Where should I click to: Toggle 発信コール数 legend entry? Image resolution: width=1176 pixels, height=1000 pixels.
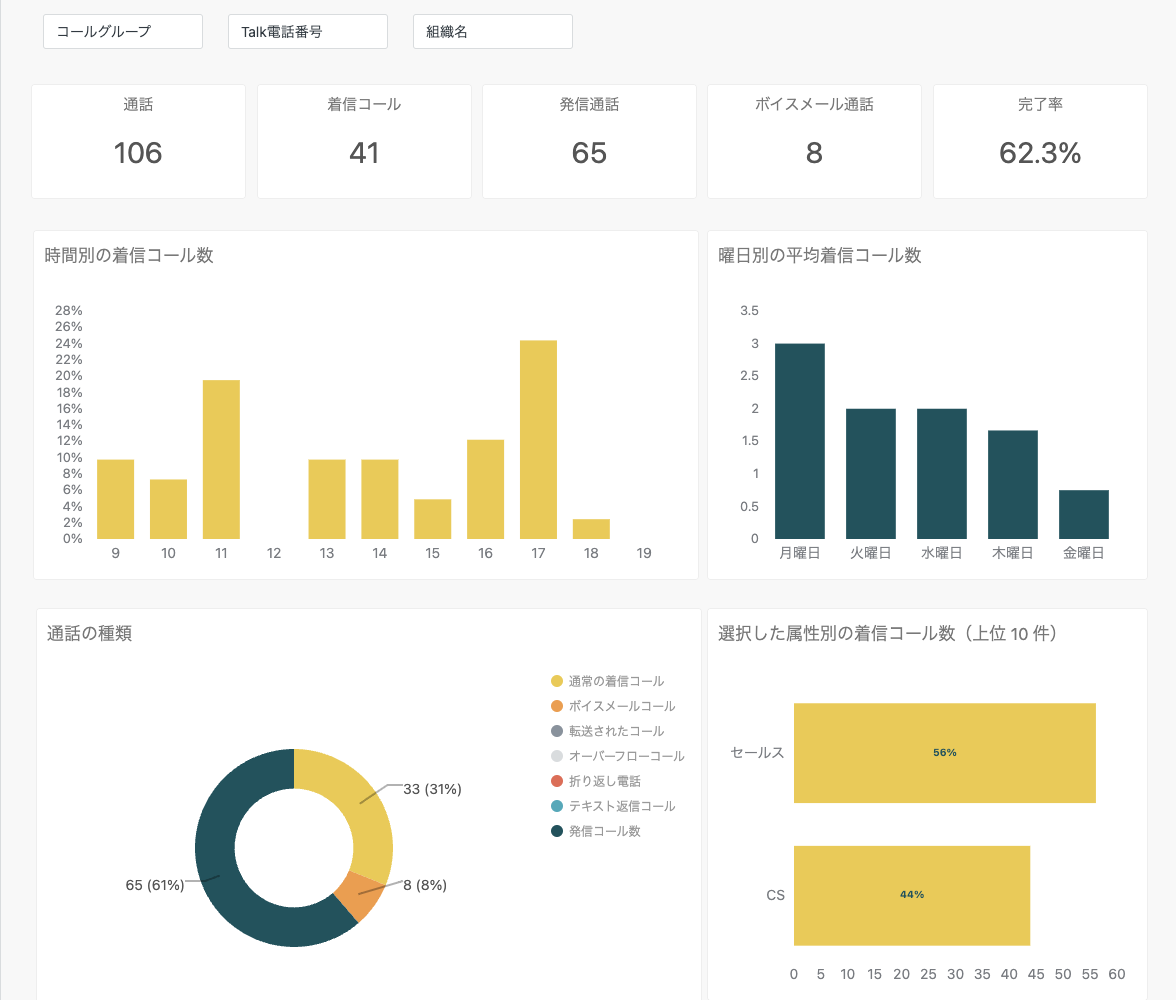click(x=596, y=831)
